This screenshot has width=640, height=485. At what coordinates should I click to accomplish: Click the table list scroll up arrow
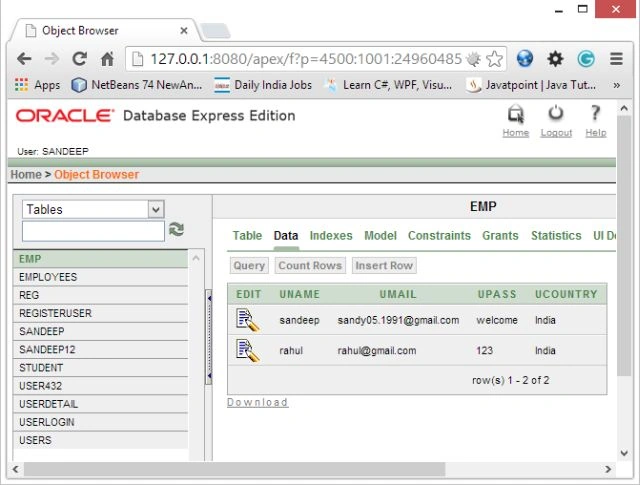[x=196, y=258]
